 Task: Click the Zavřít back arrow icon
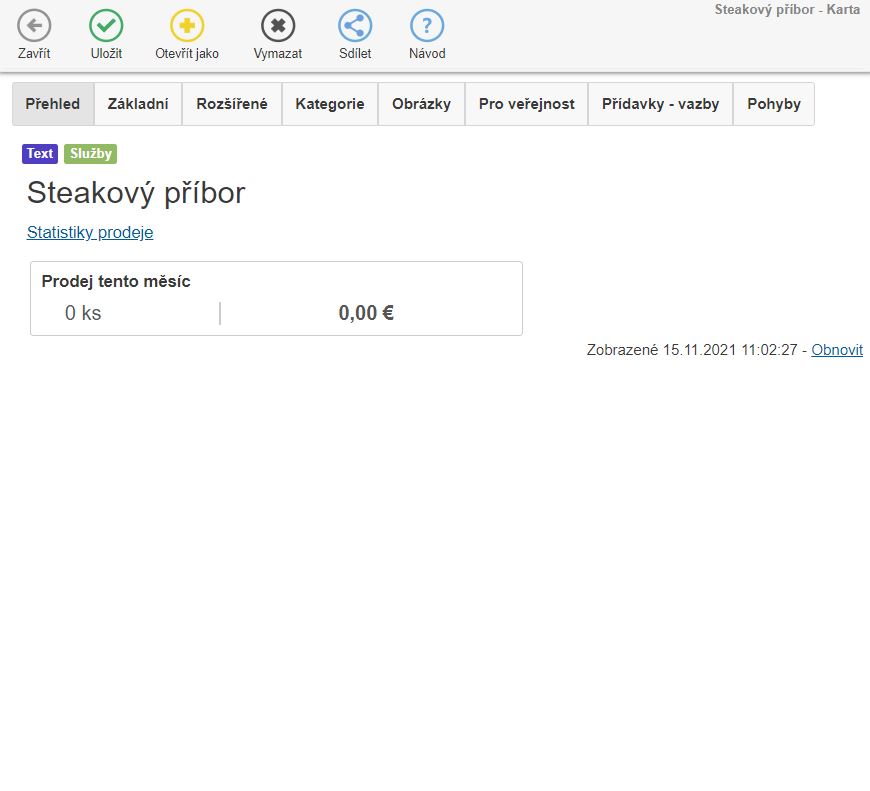coord(34,26)
